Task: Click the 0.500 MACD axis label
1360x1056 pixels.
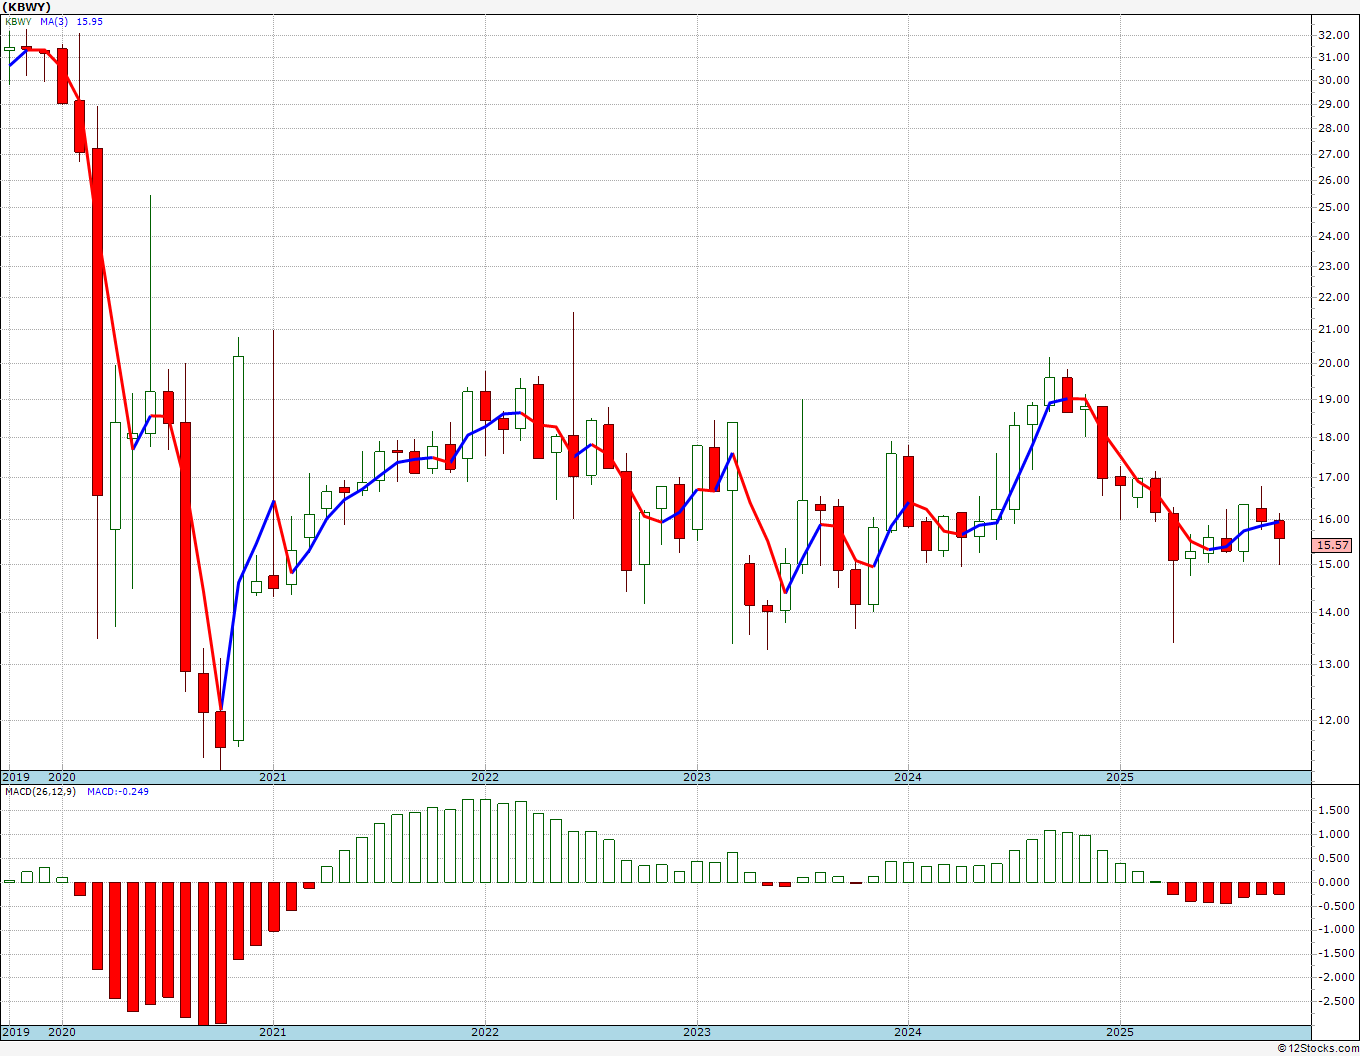Action: [1336, 858]
